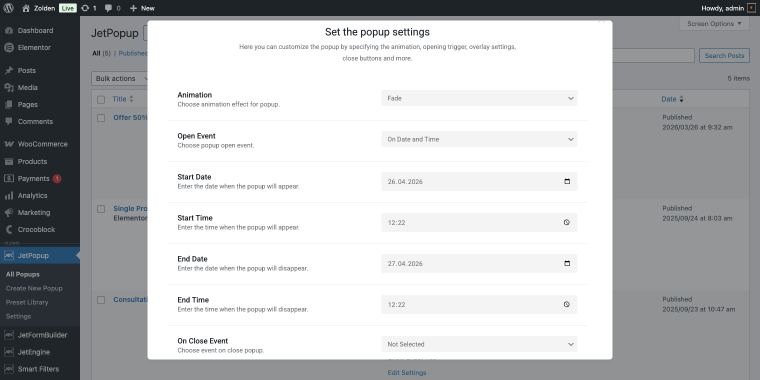Click the Media sidebar icon
760x380 pixels.
[9, 87]
